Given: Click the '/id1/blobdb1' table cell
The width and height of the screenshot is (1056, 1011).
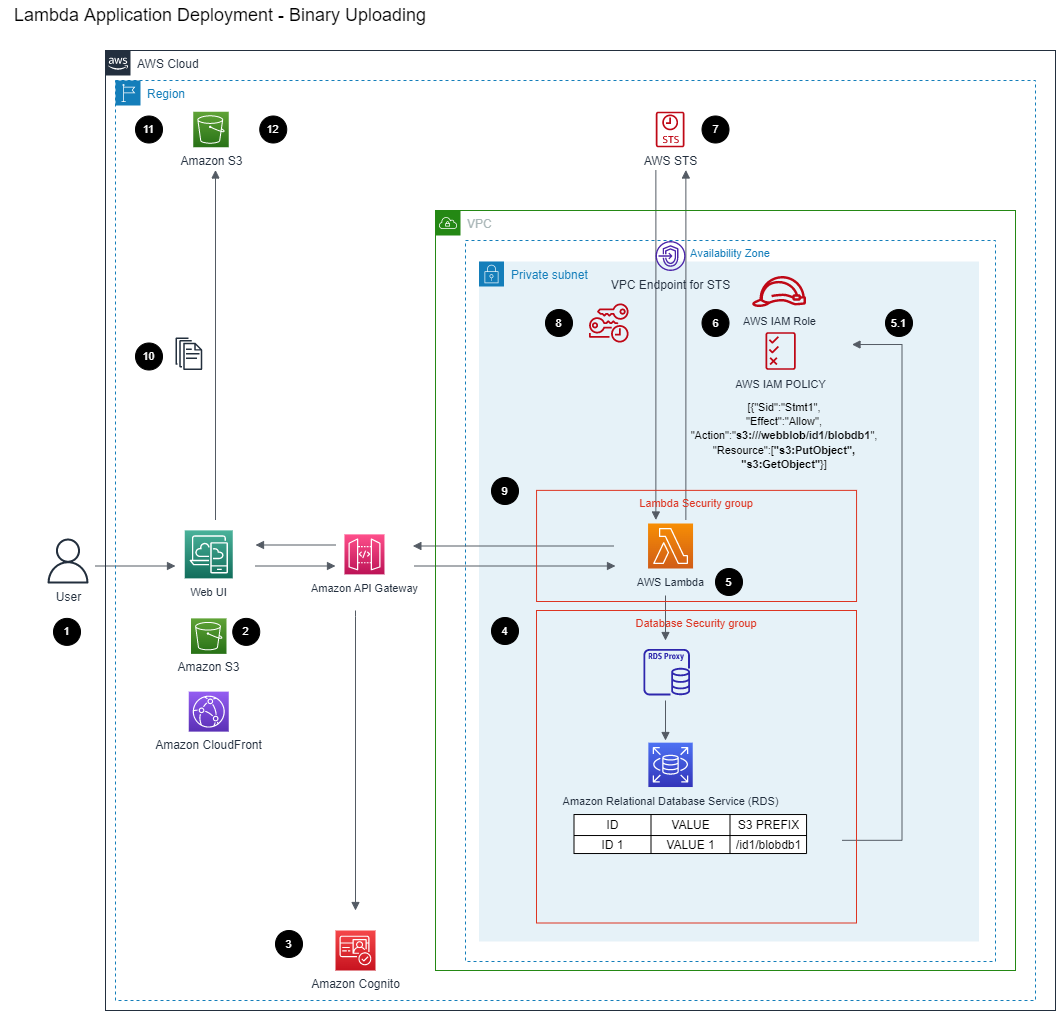Looking at the screenshot, I should point(768,845).
